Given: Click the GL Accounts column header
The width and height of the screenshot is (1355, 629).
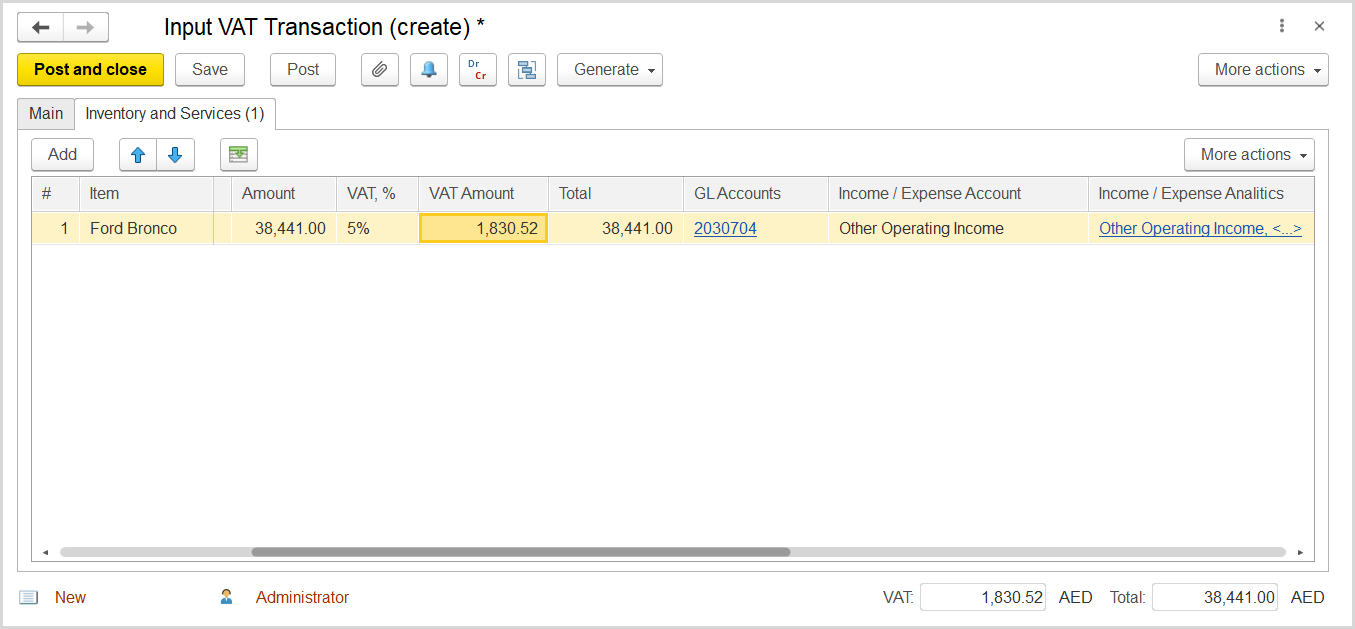Looking at the screenshot, I should click(x=756, y=194).
